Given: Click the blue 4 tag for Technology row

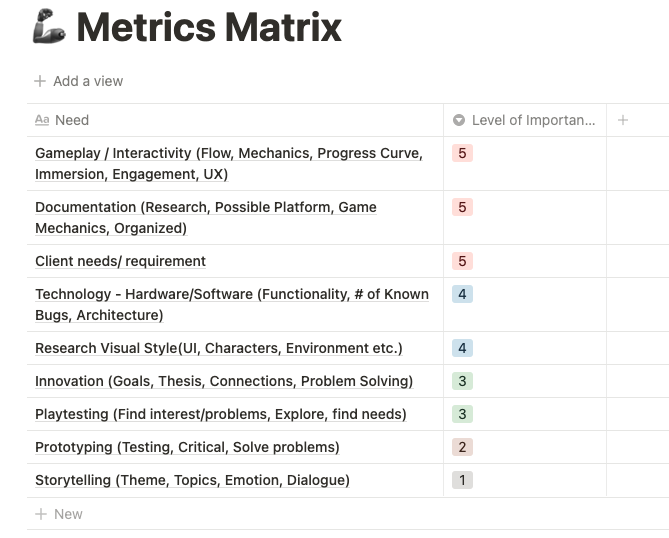Looking at the screenshot, I should (462, 294).
